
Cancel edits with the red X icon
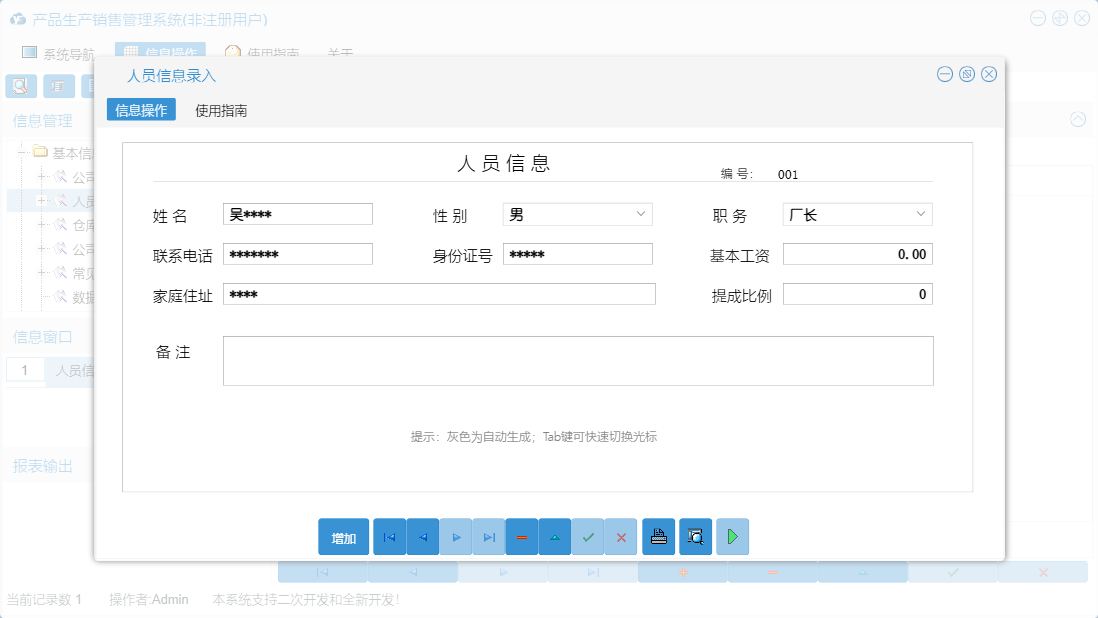(620, 537)
